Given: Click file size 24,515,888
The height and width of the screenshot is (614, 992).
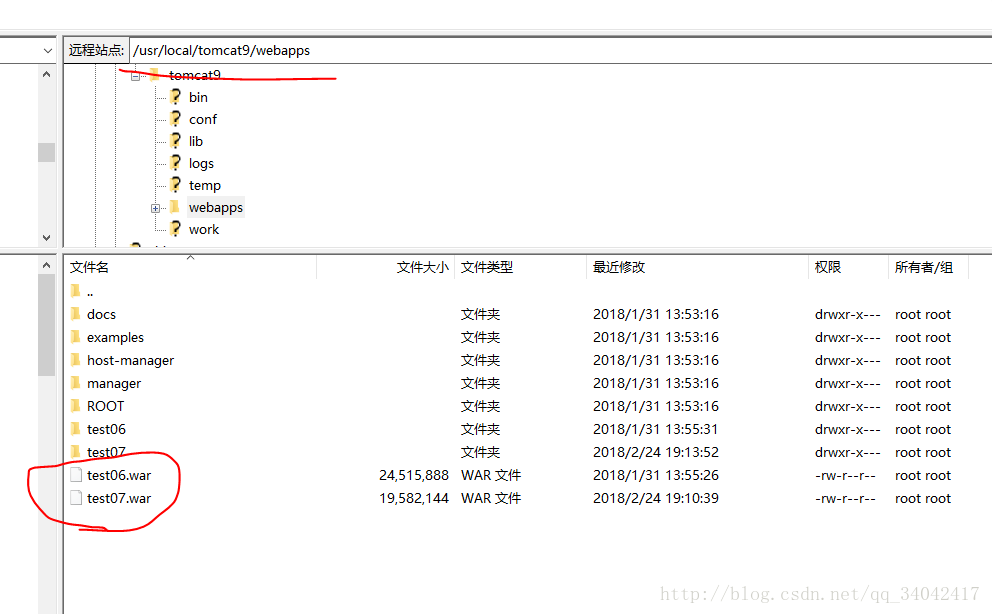Looking at the screenshot, I should pyautogui.click(x=414, y=476).
